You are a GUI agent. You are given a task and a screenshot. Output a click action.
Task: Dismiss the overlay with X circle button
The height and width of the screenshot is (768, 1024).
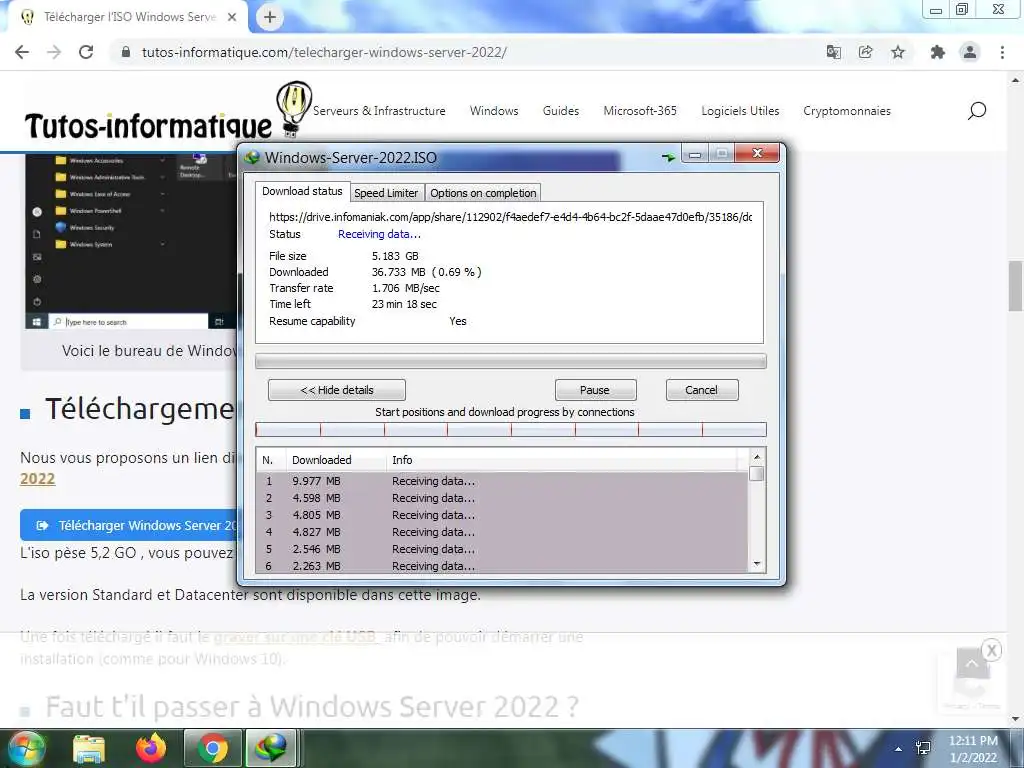(x=991, y=650)
